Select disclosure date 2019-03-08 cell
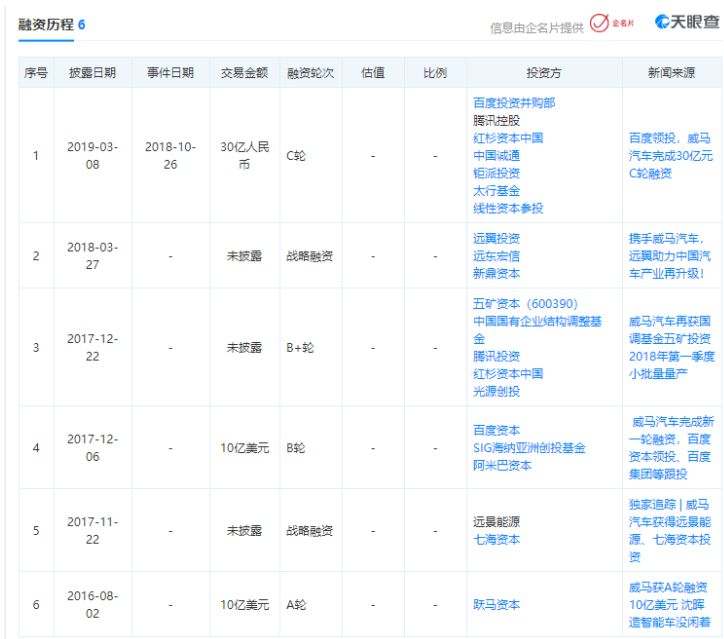This screenshot has width=724, height=639. (92, 156)
